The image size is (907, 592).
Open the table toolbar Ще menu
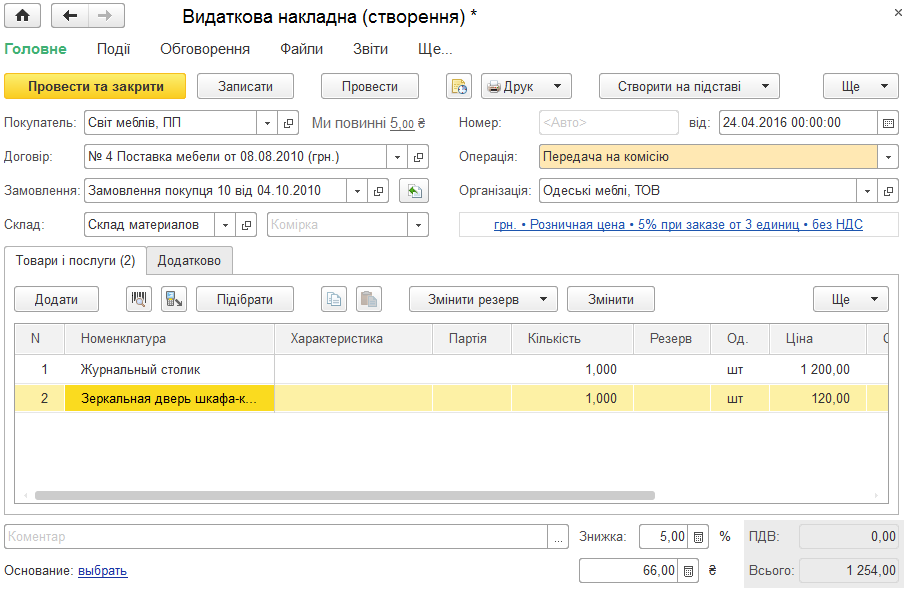pos(851,299)
